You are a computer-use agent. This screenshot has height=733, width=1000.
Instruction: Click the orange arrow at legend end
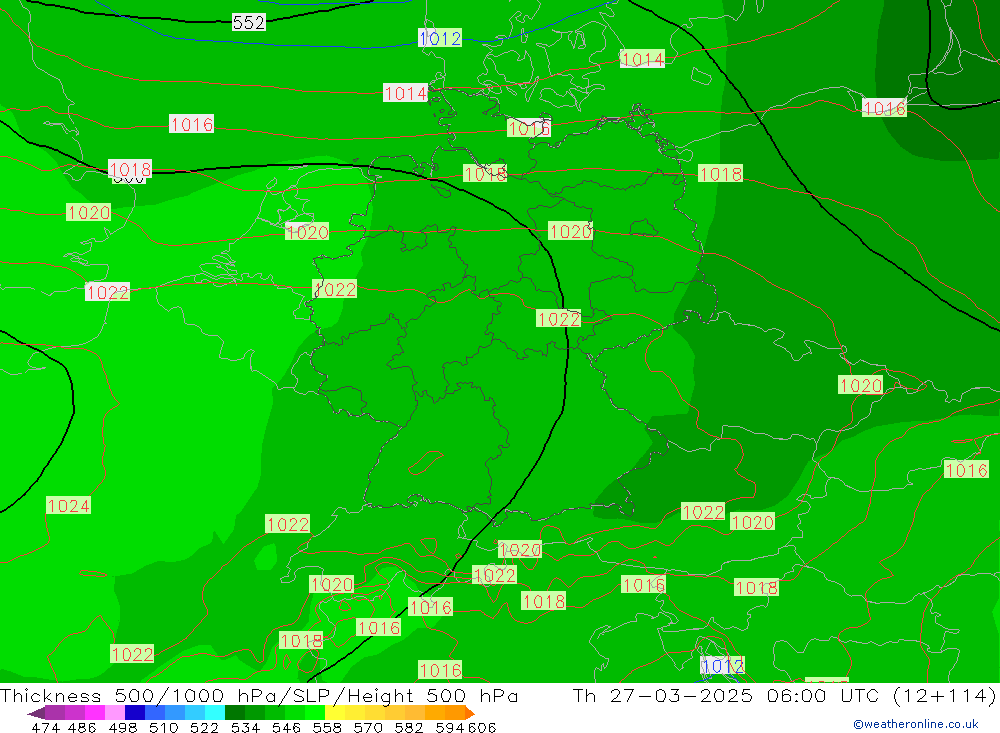[x=470, y=713]
